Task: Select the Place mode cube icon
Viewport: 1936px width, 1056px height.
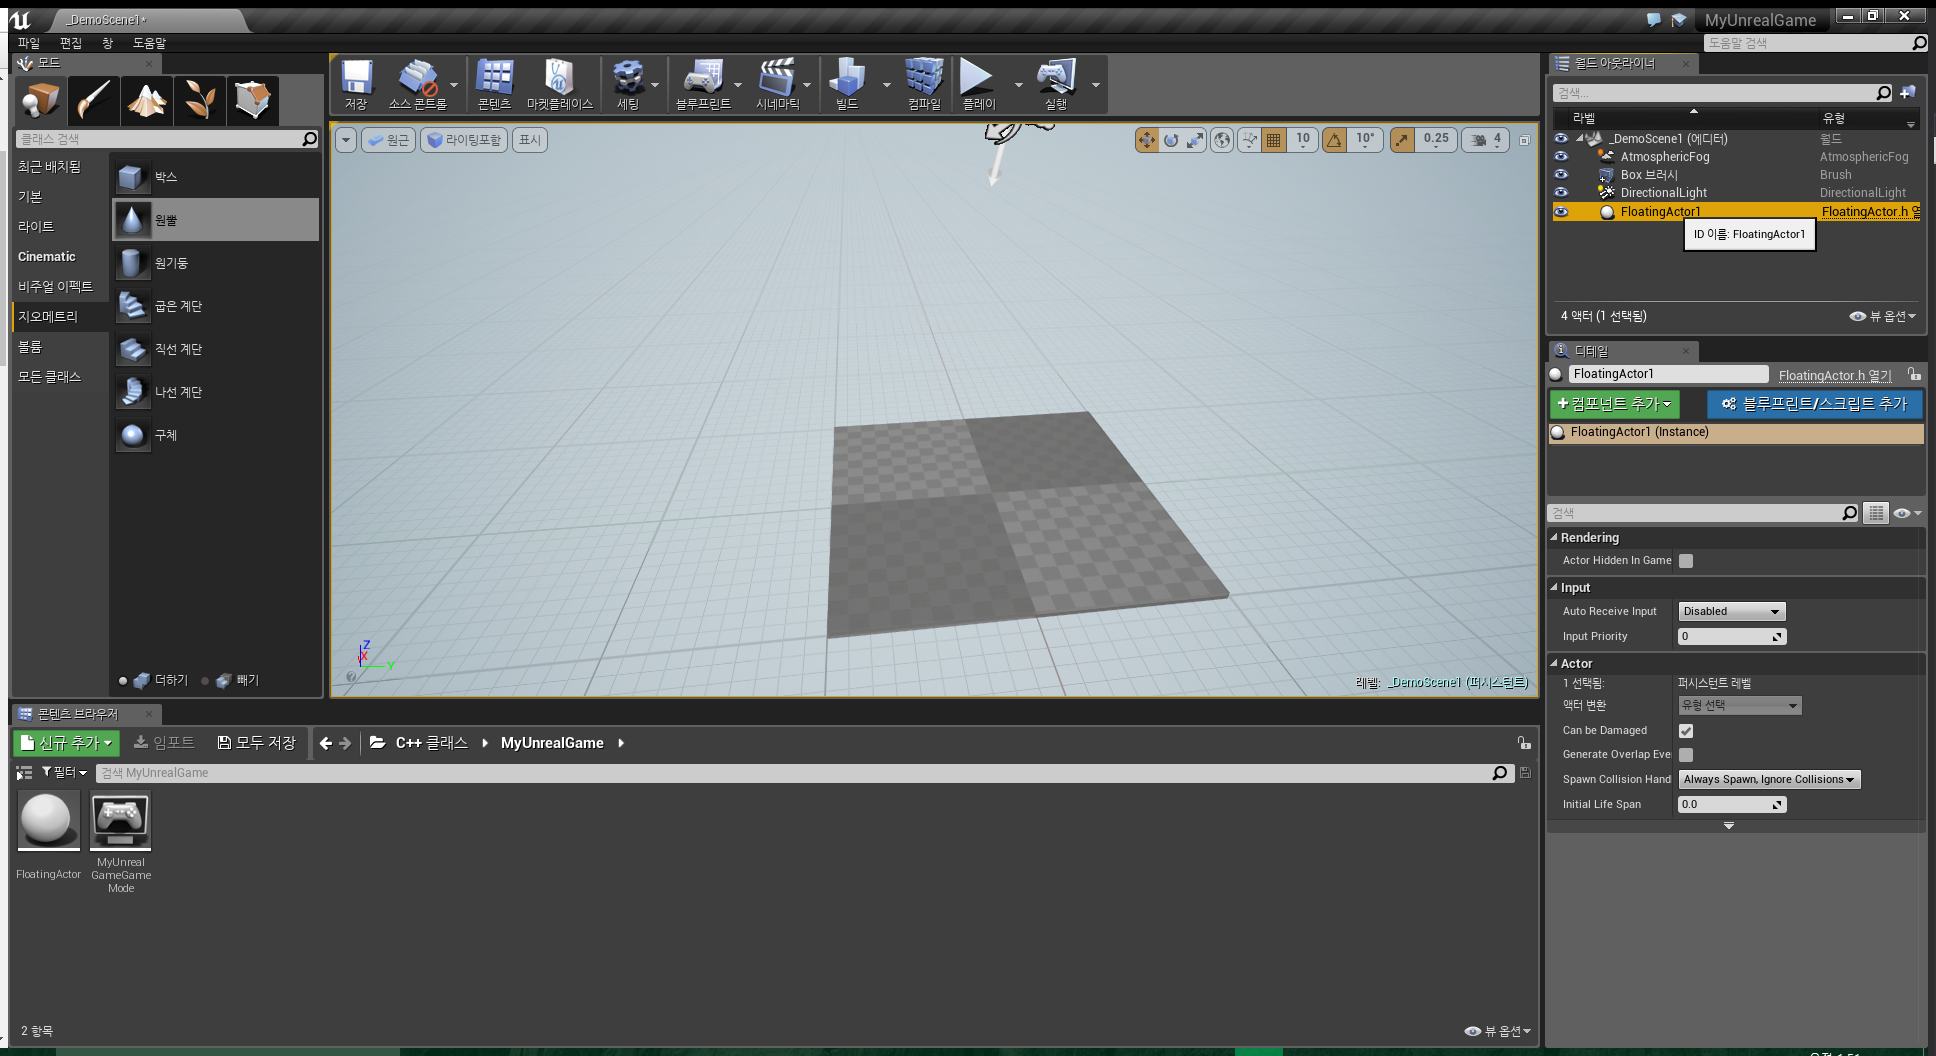Action: (x=41, y=100)
